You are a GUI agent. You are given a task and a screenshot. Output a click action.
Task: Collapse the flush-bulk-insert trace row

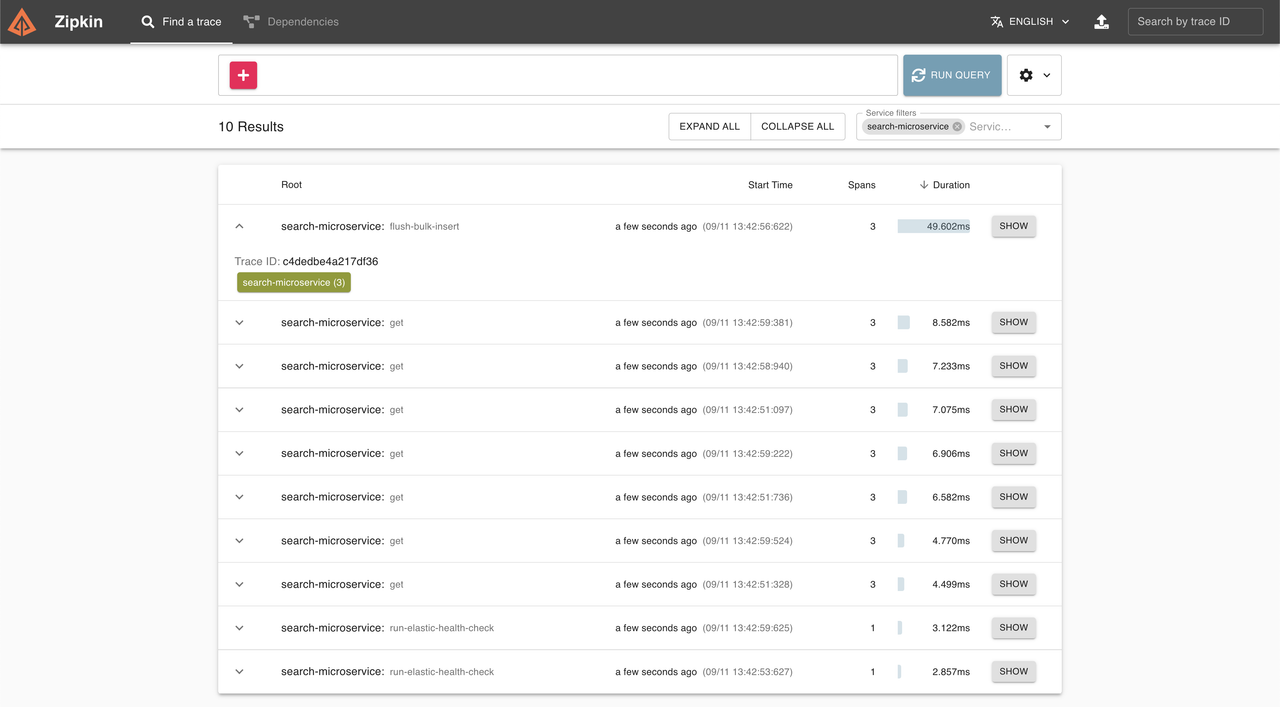pyautogui.click(x=239, y=227)
